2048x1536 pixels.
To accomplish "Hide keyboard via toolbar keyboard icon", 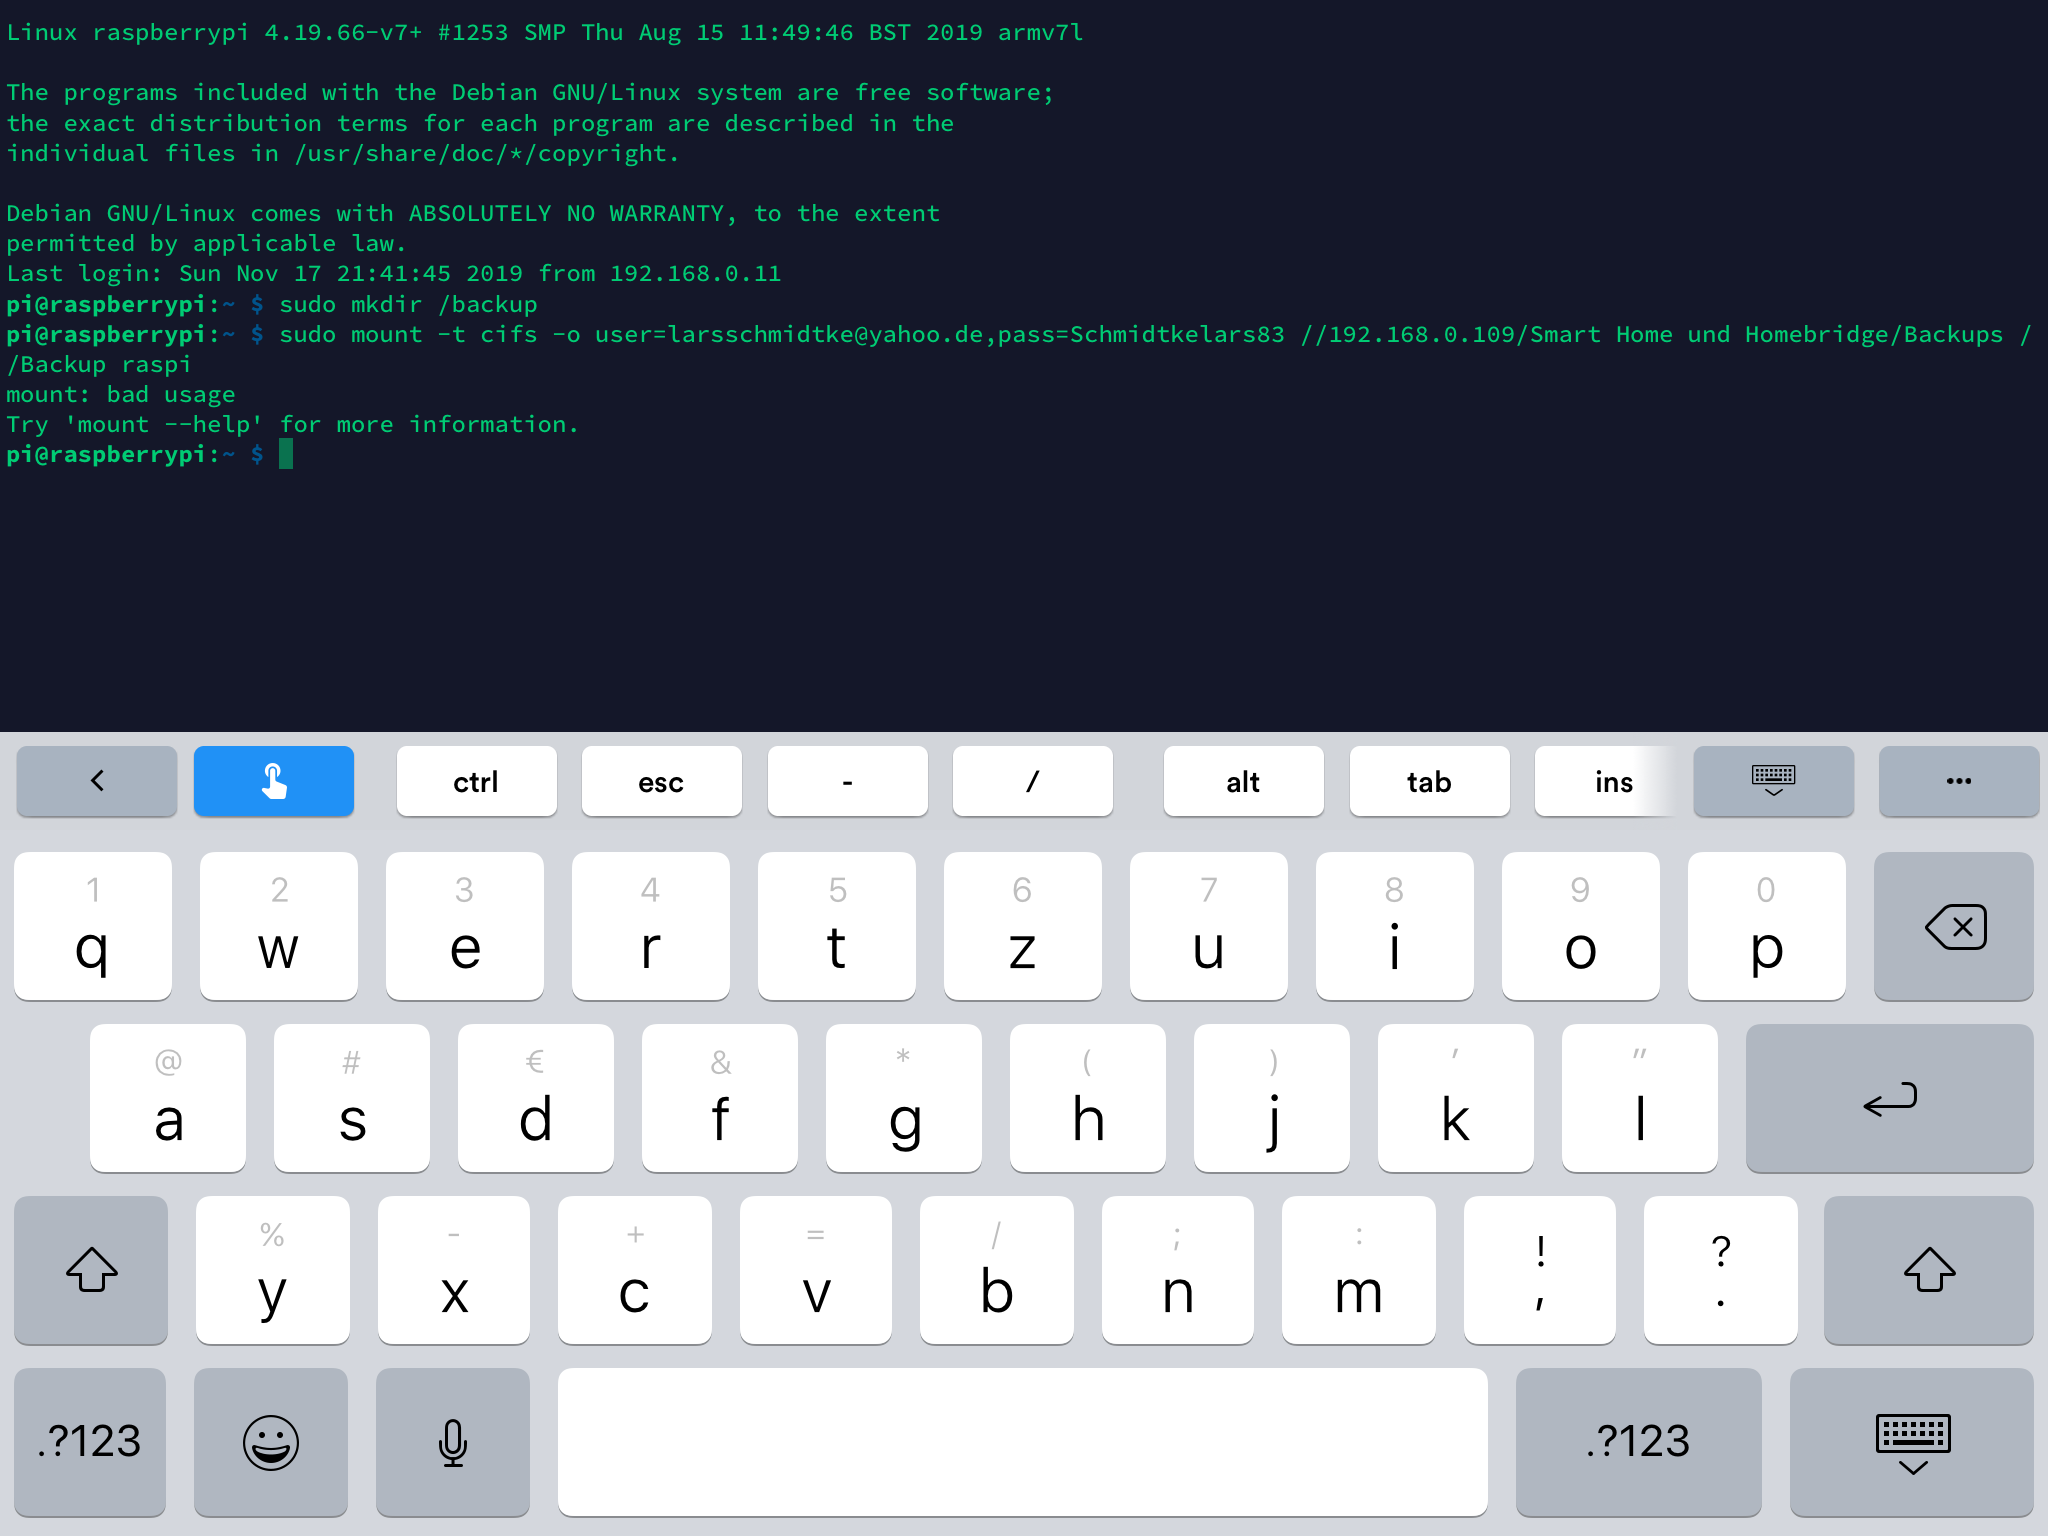I will pos(1773,781).
